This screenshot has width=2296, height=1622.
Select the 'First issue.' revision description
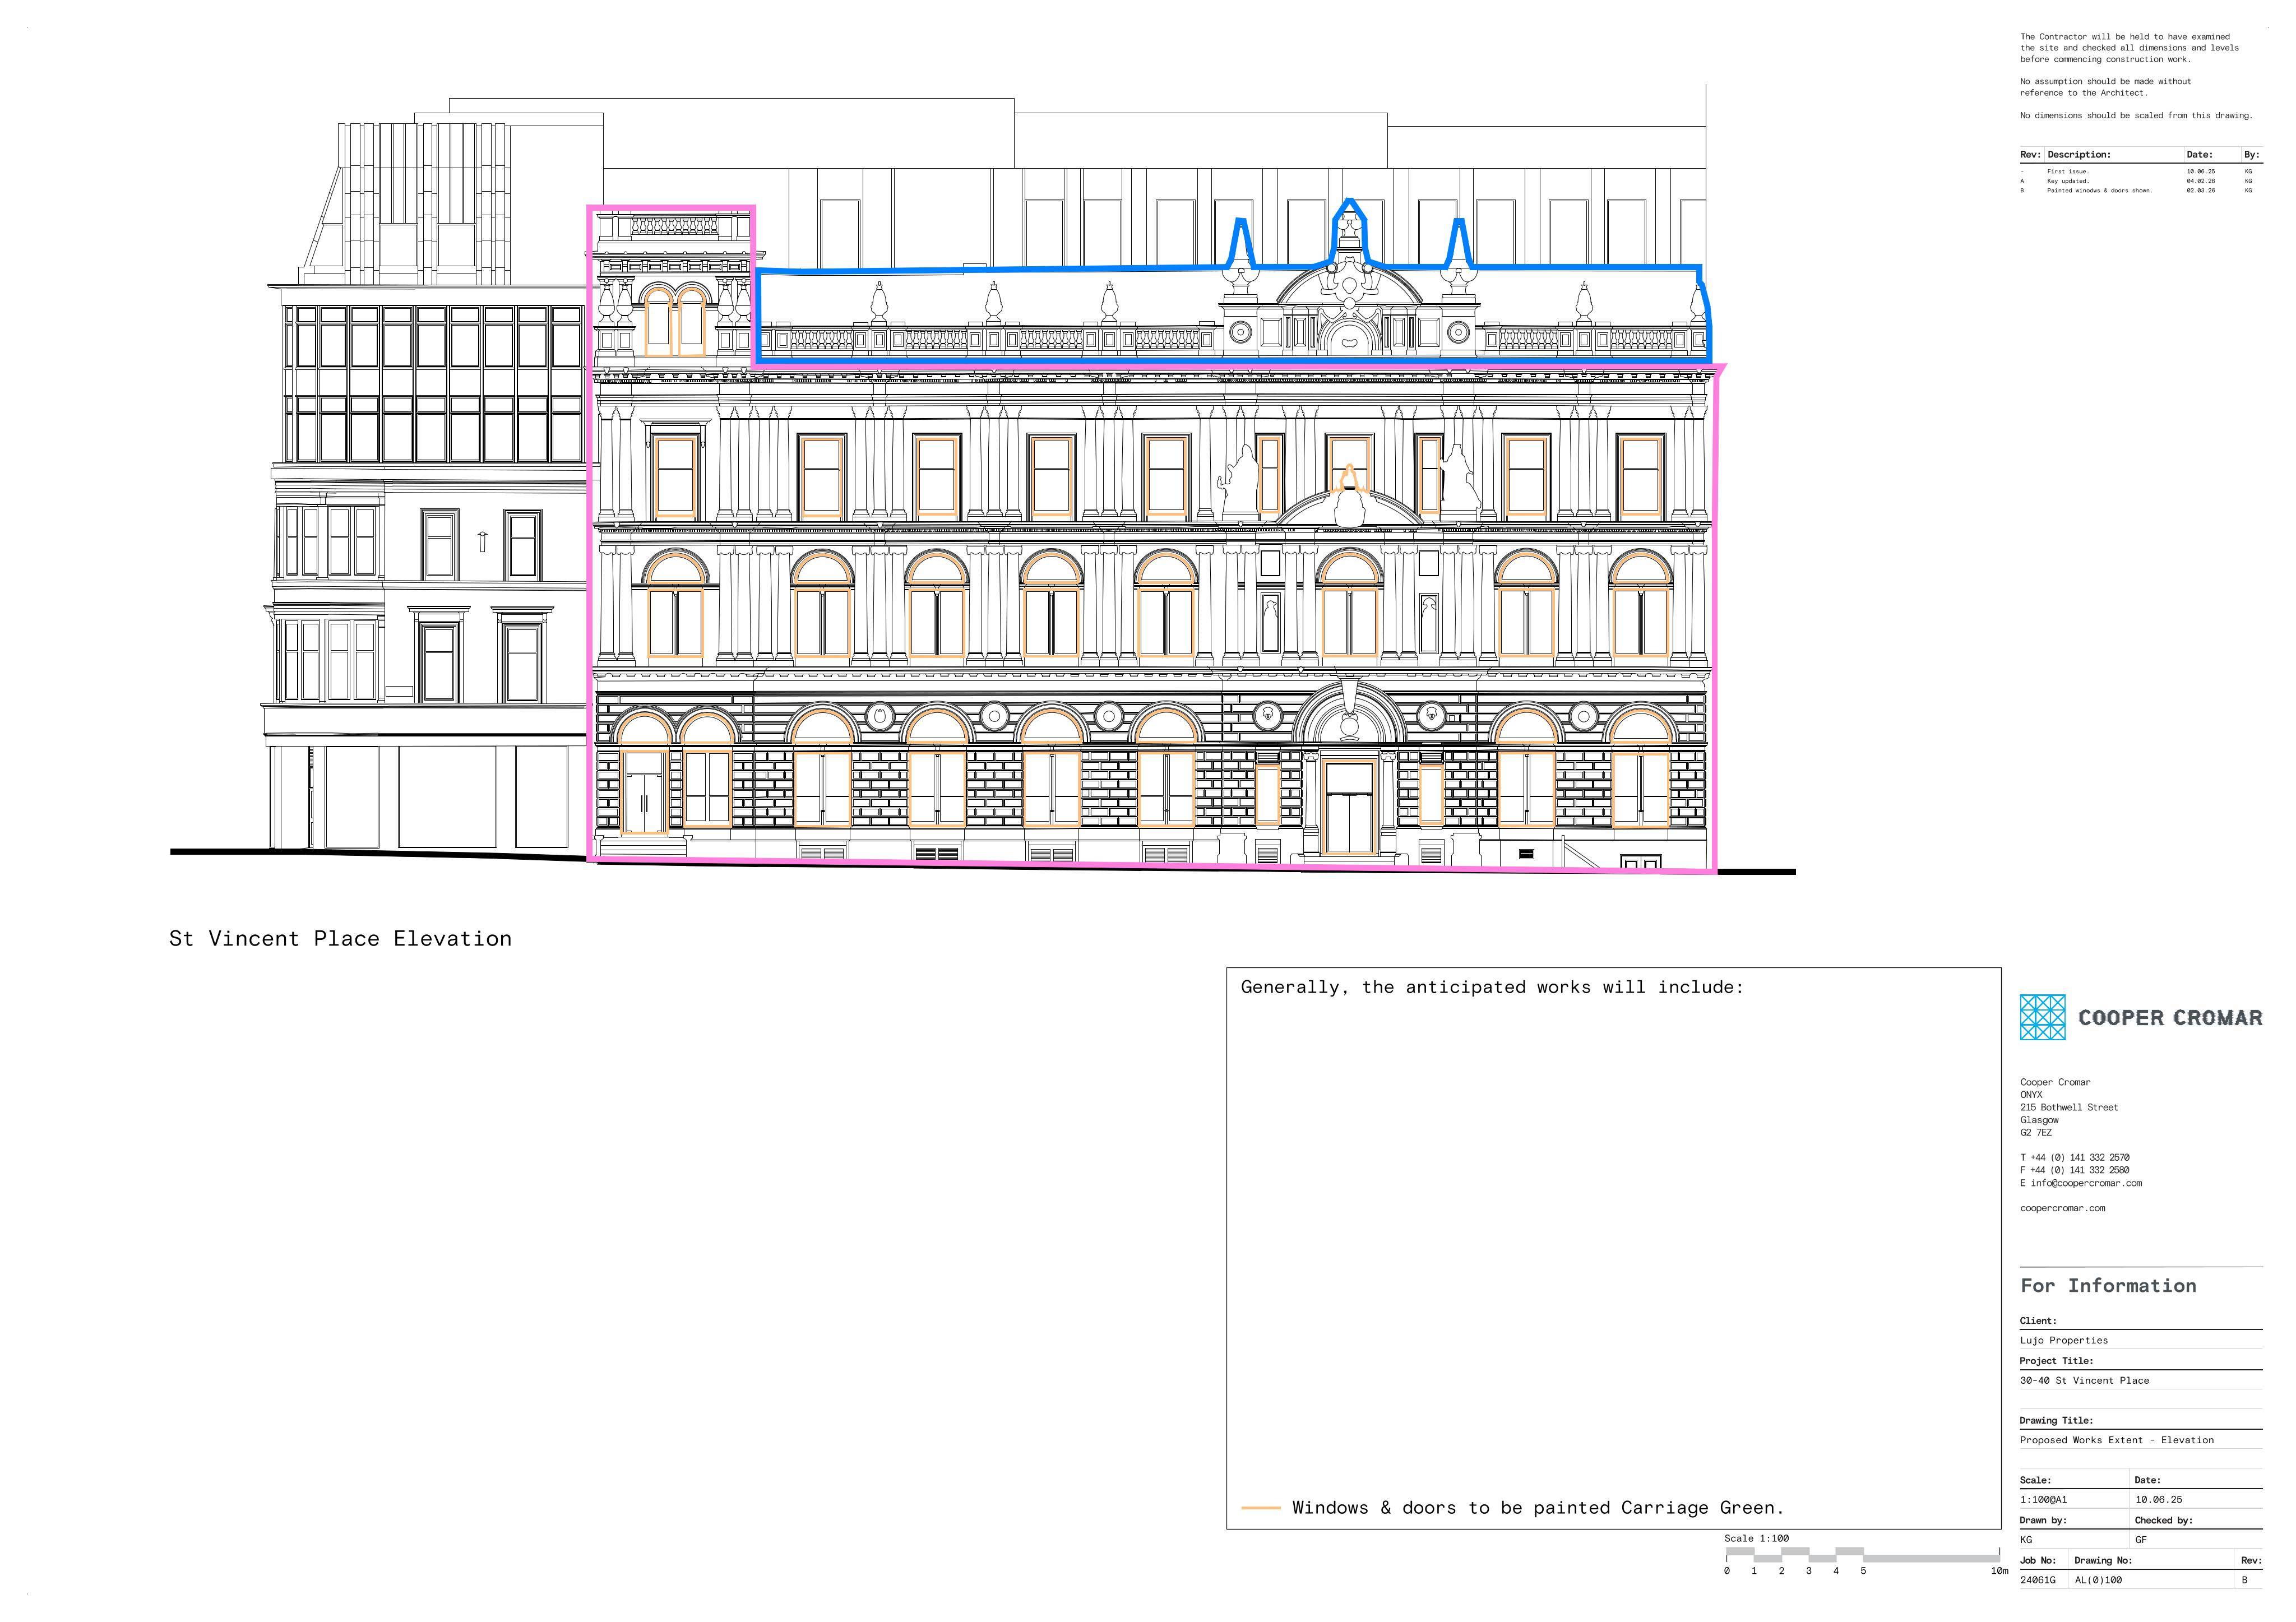[x=2068, y=172]
